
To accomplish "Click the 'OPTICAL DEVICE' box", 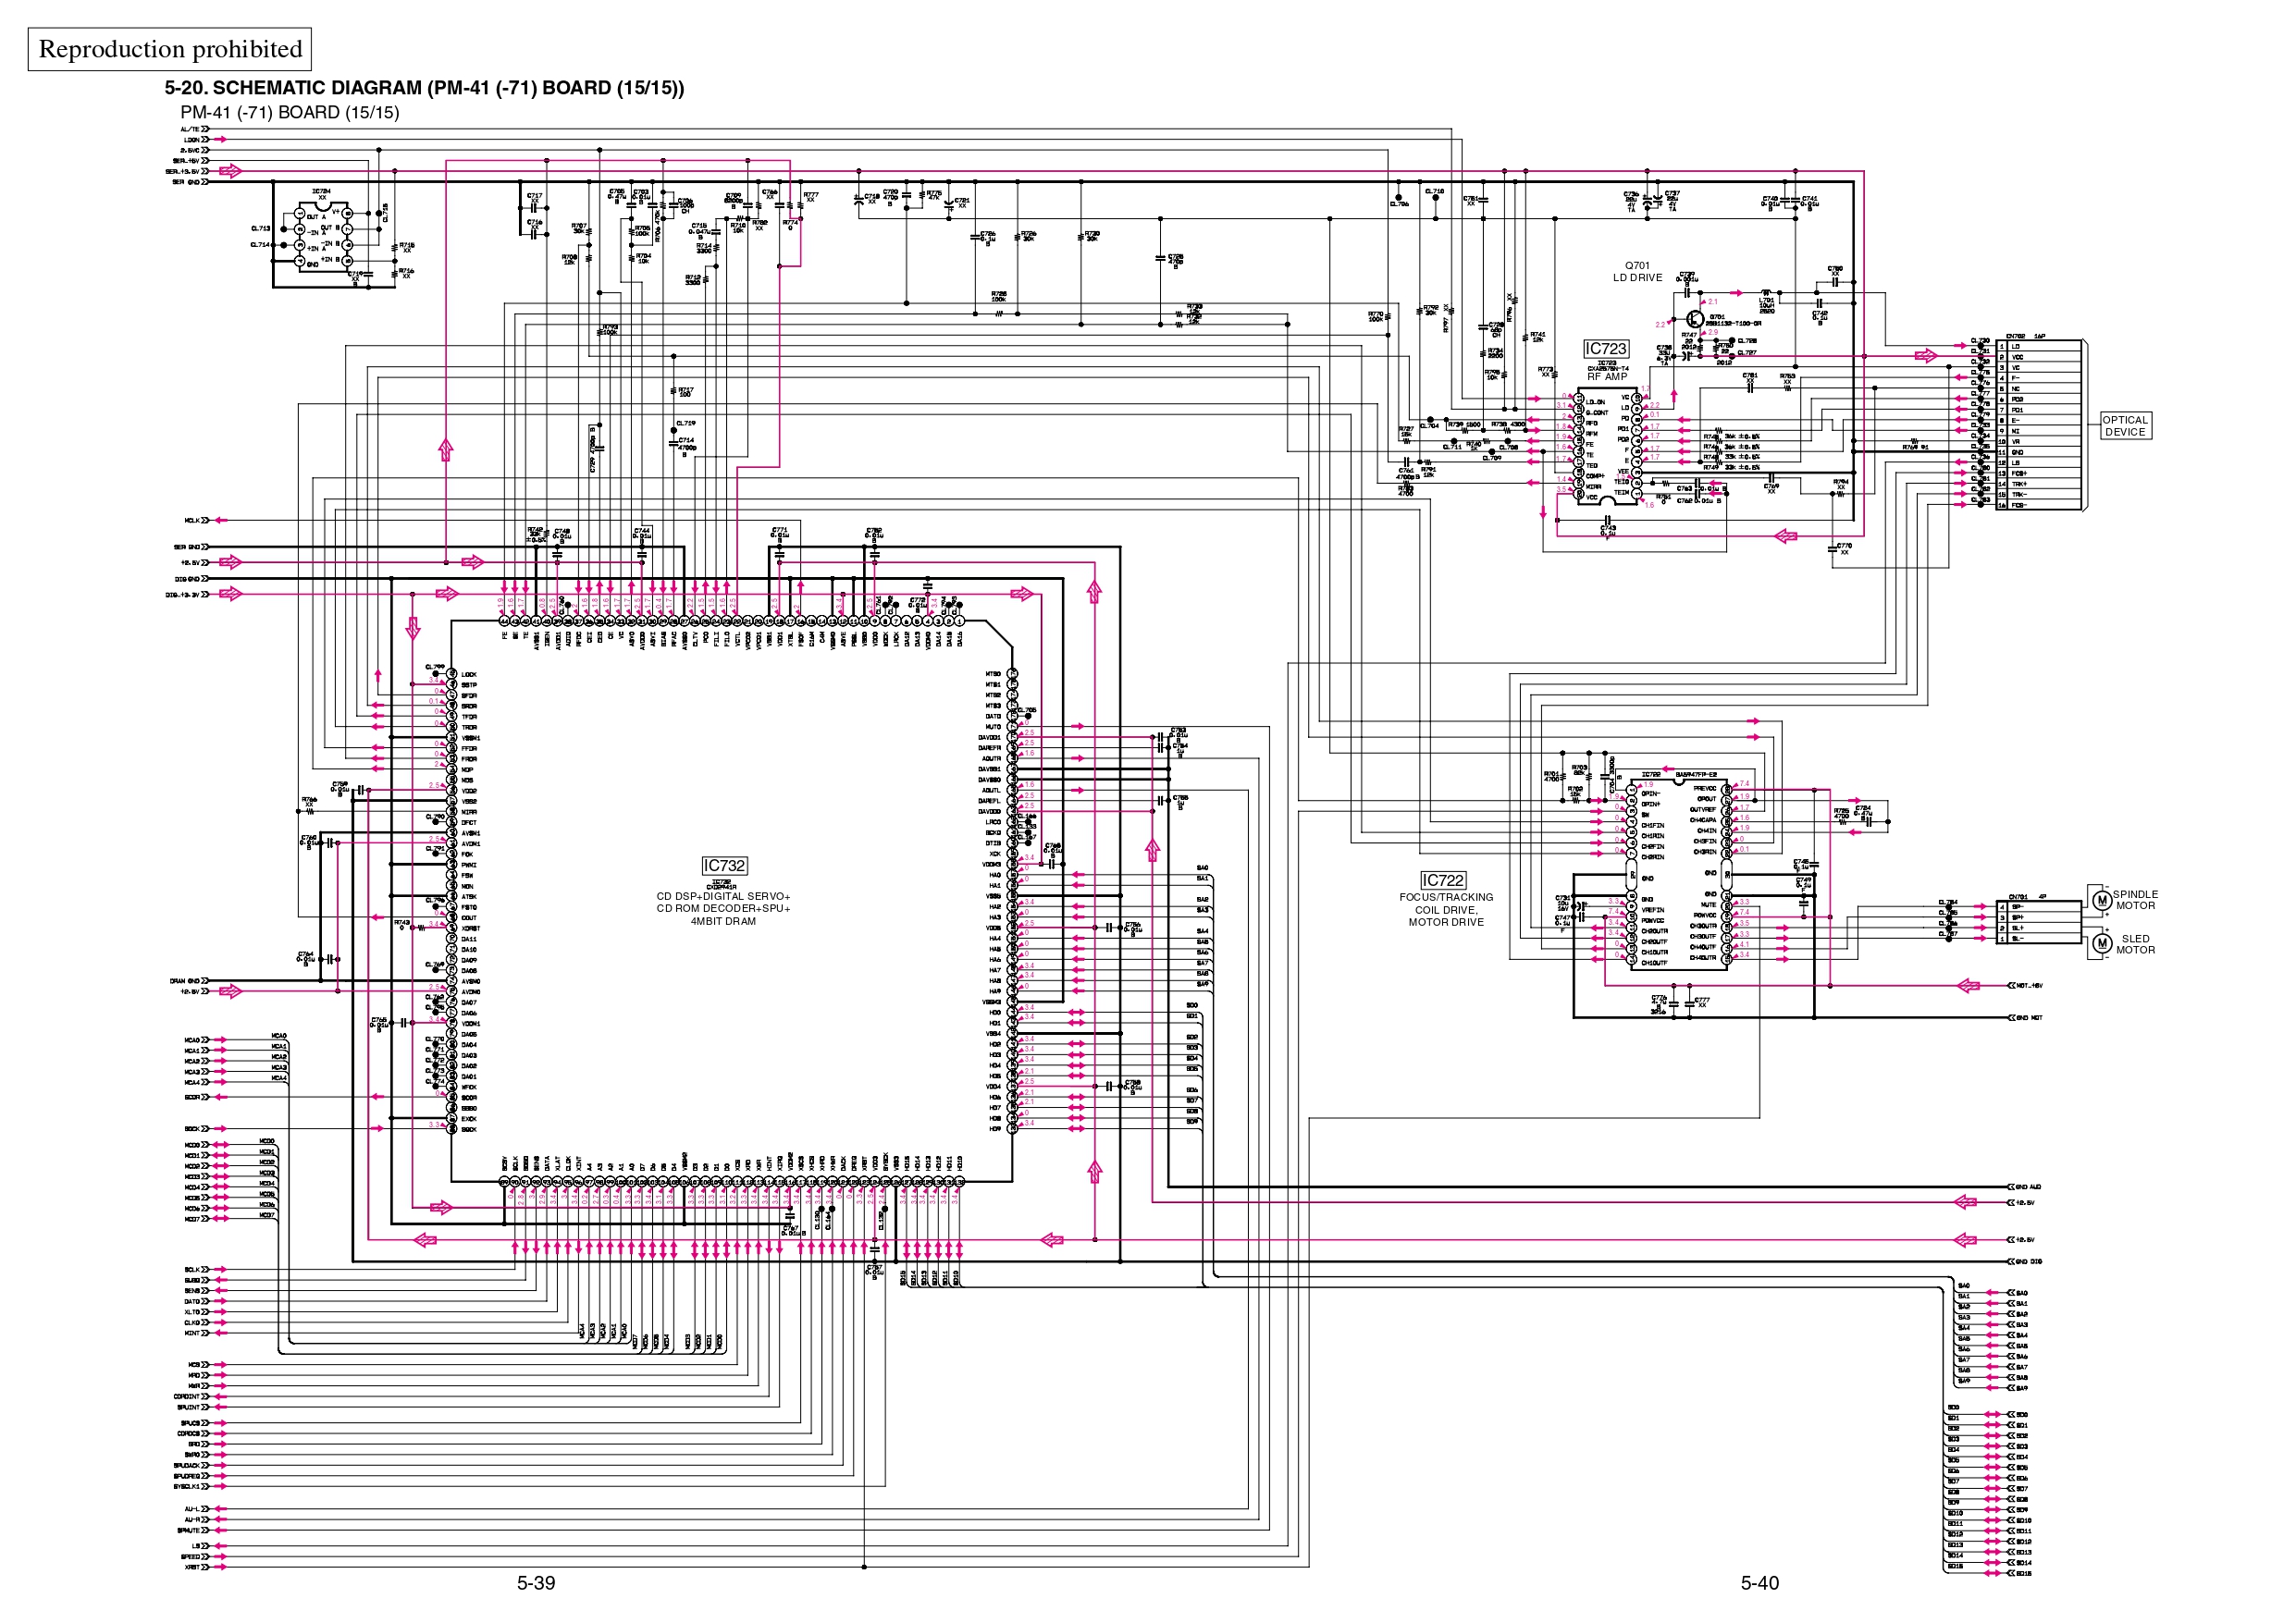I will click(2125, 426).
